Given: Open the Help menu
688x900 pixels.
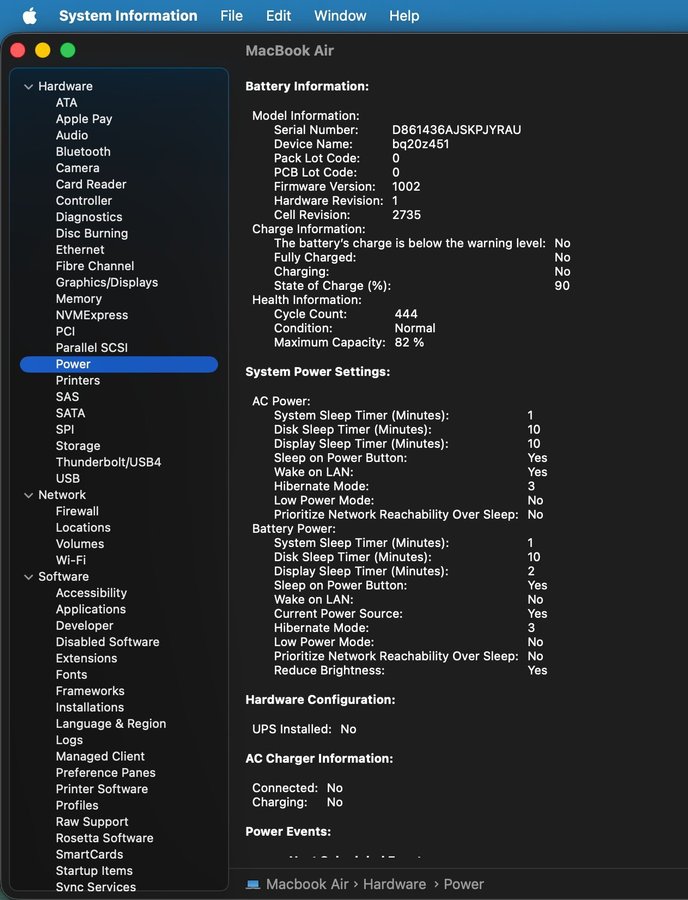Looking at the screenshot, I should coord(404,16).
